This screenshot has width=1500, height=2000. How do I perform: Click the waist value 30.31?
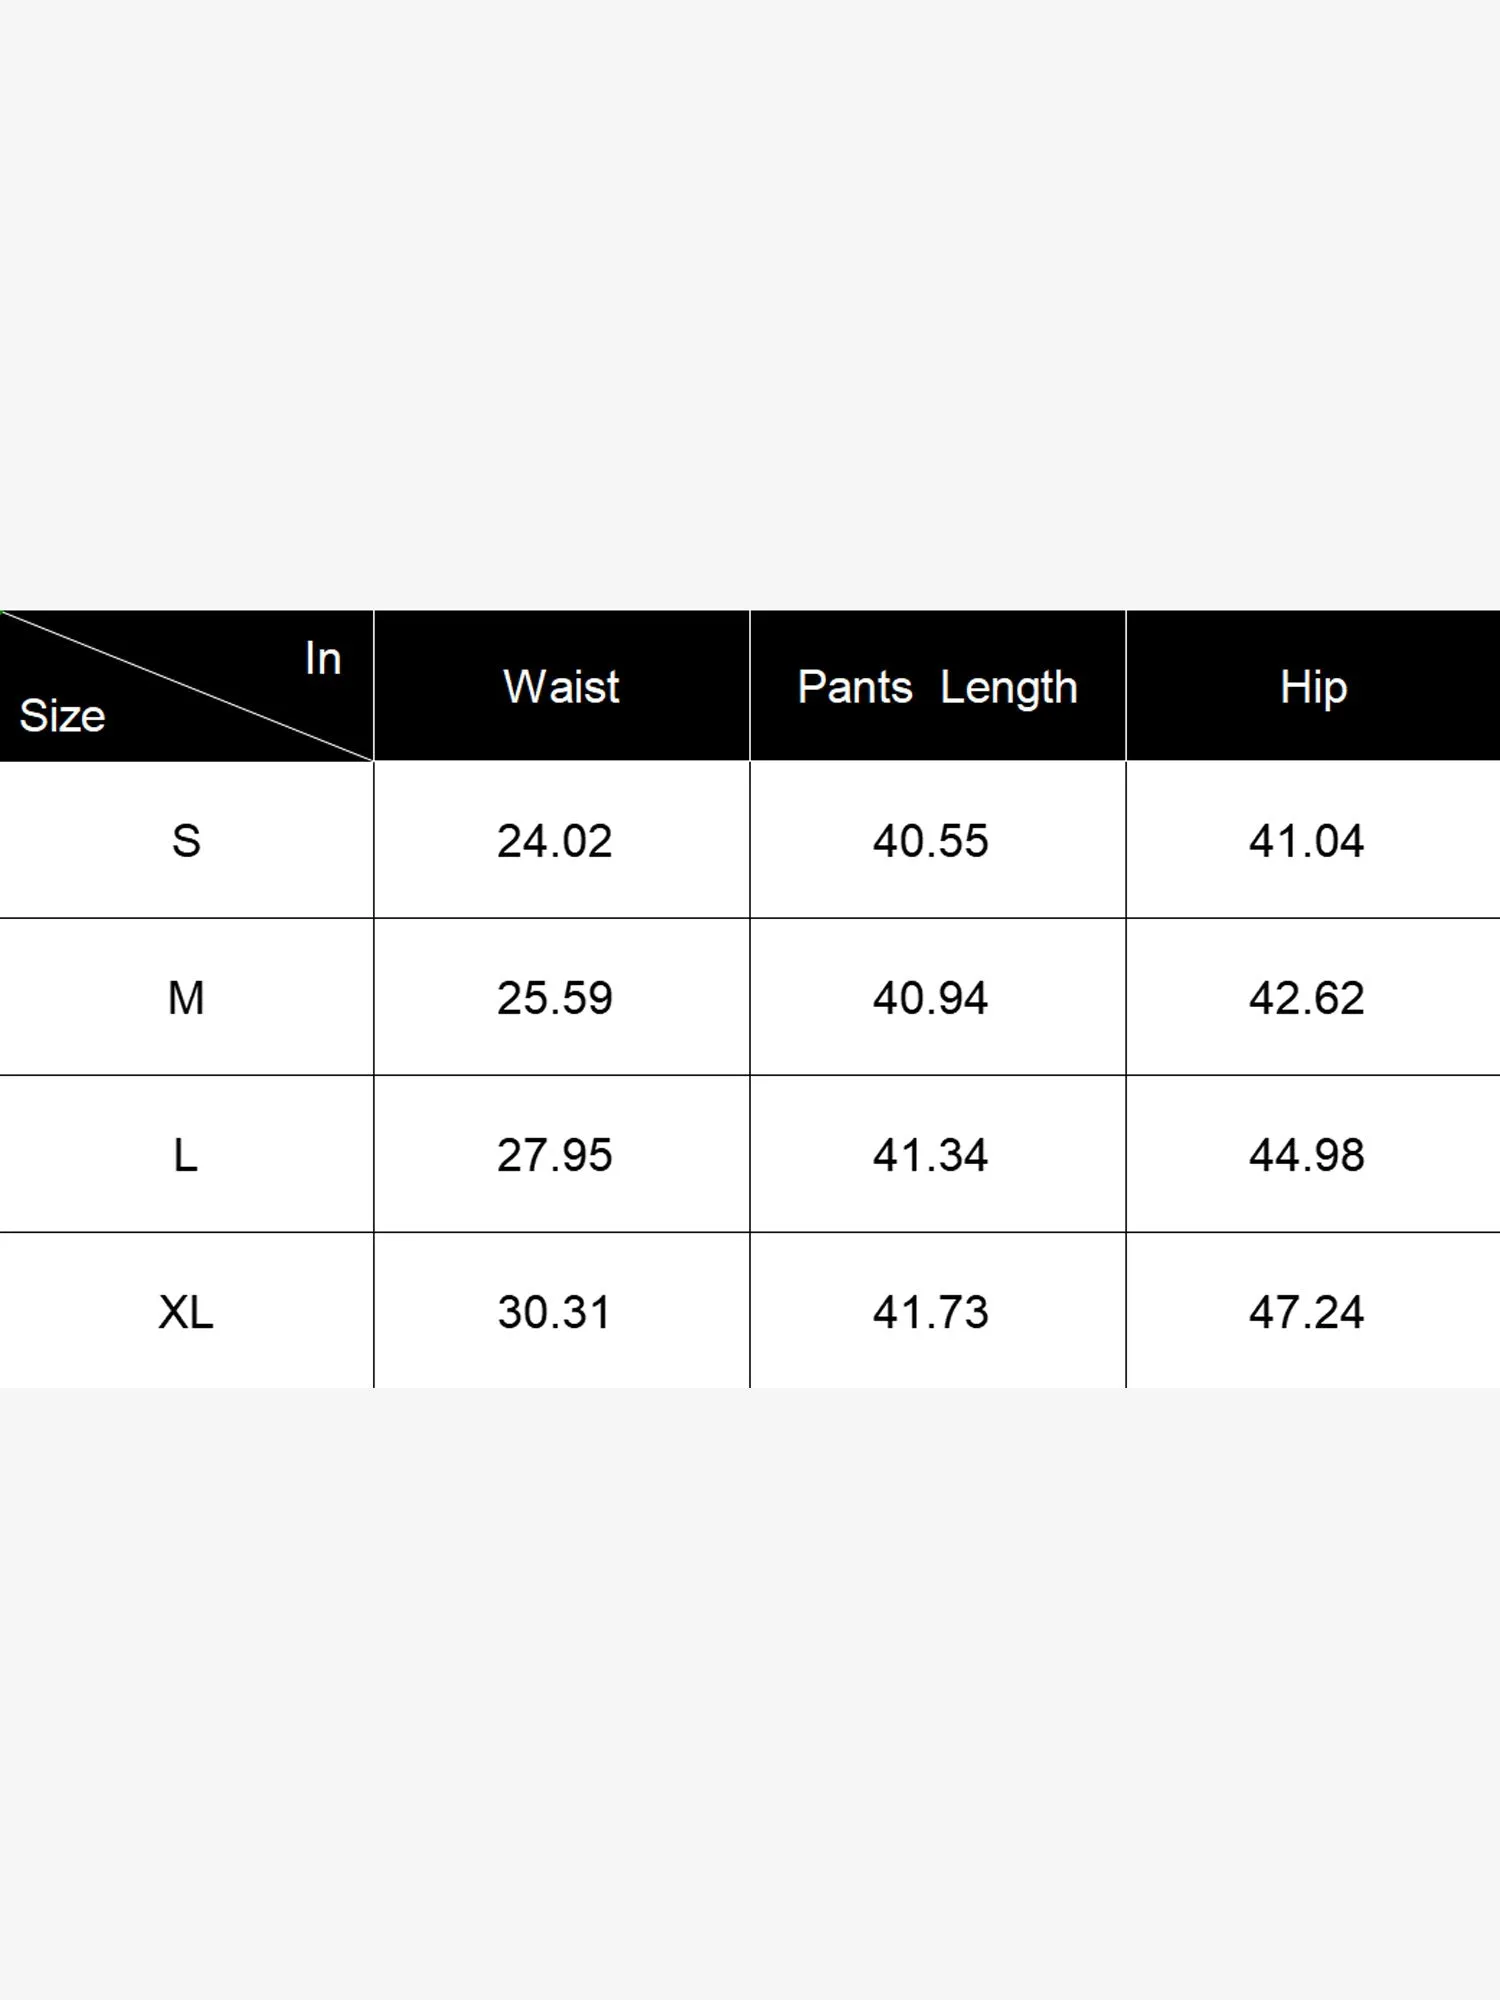point(554,1312)
